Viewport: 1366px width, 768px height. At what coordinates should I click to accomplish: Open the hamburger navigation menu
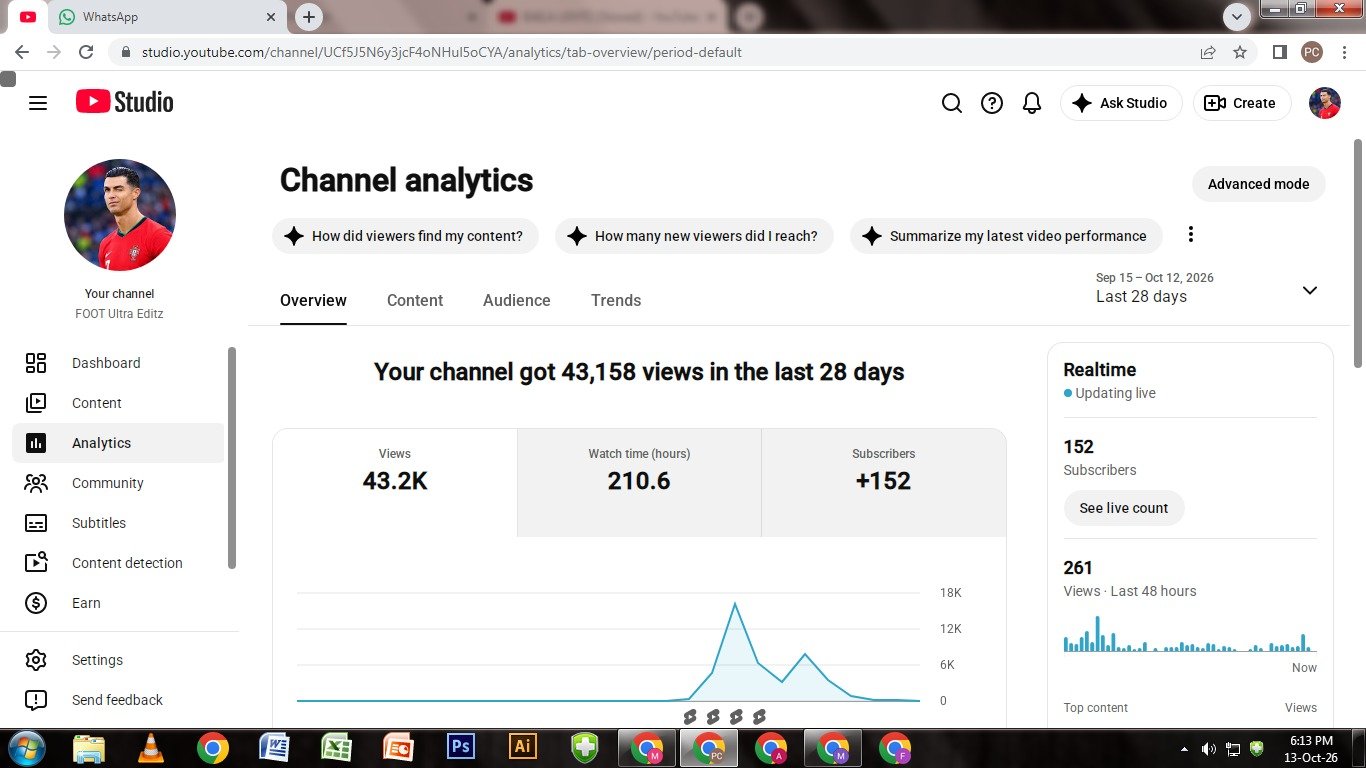tap(38, 103)
